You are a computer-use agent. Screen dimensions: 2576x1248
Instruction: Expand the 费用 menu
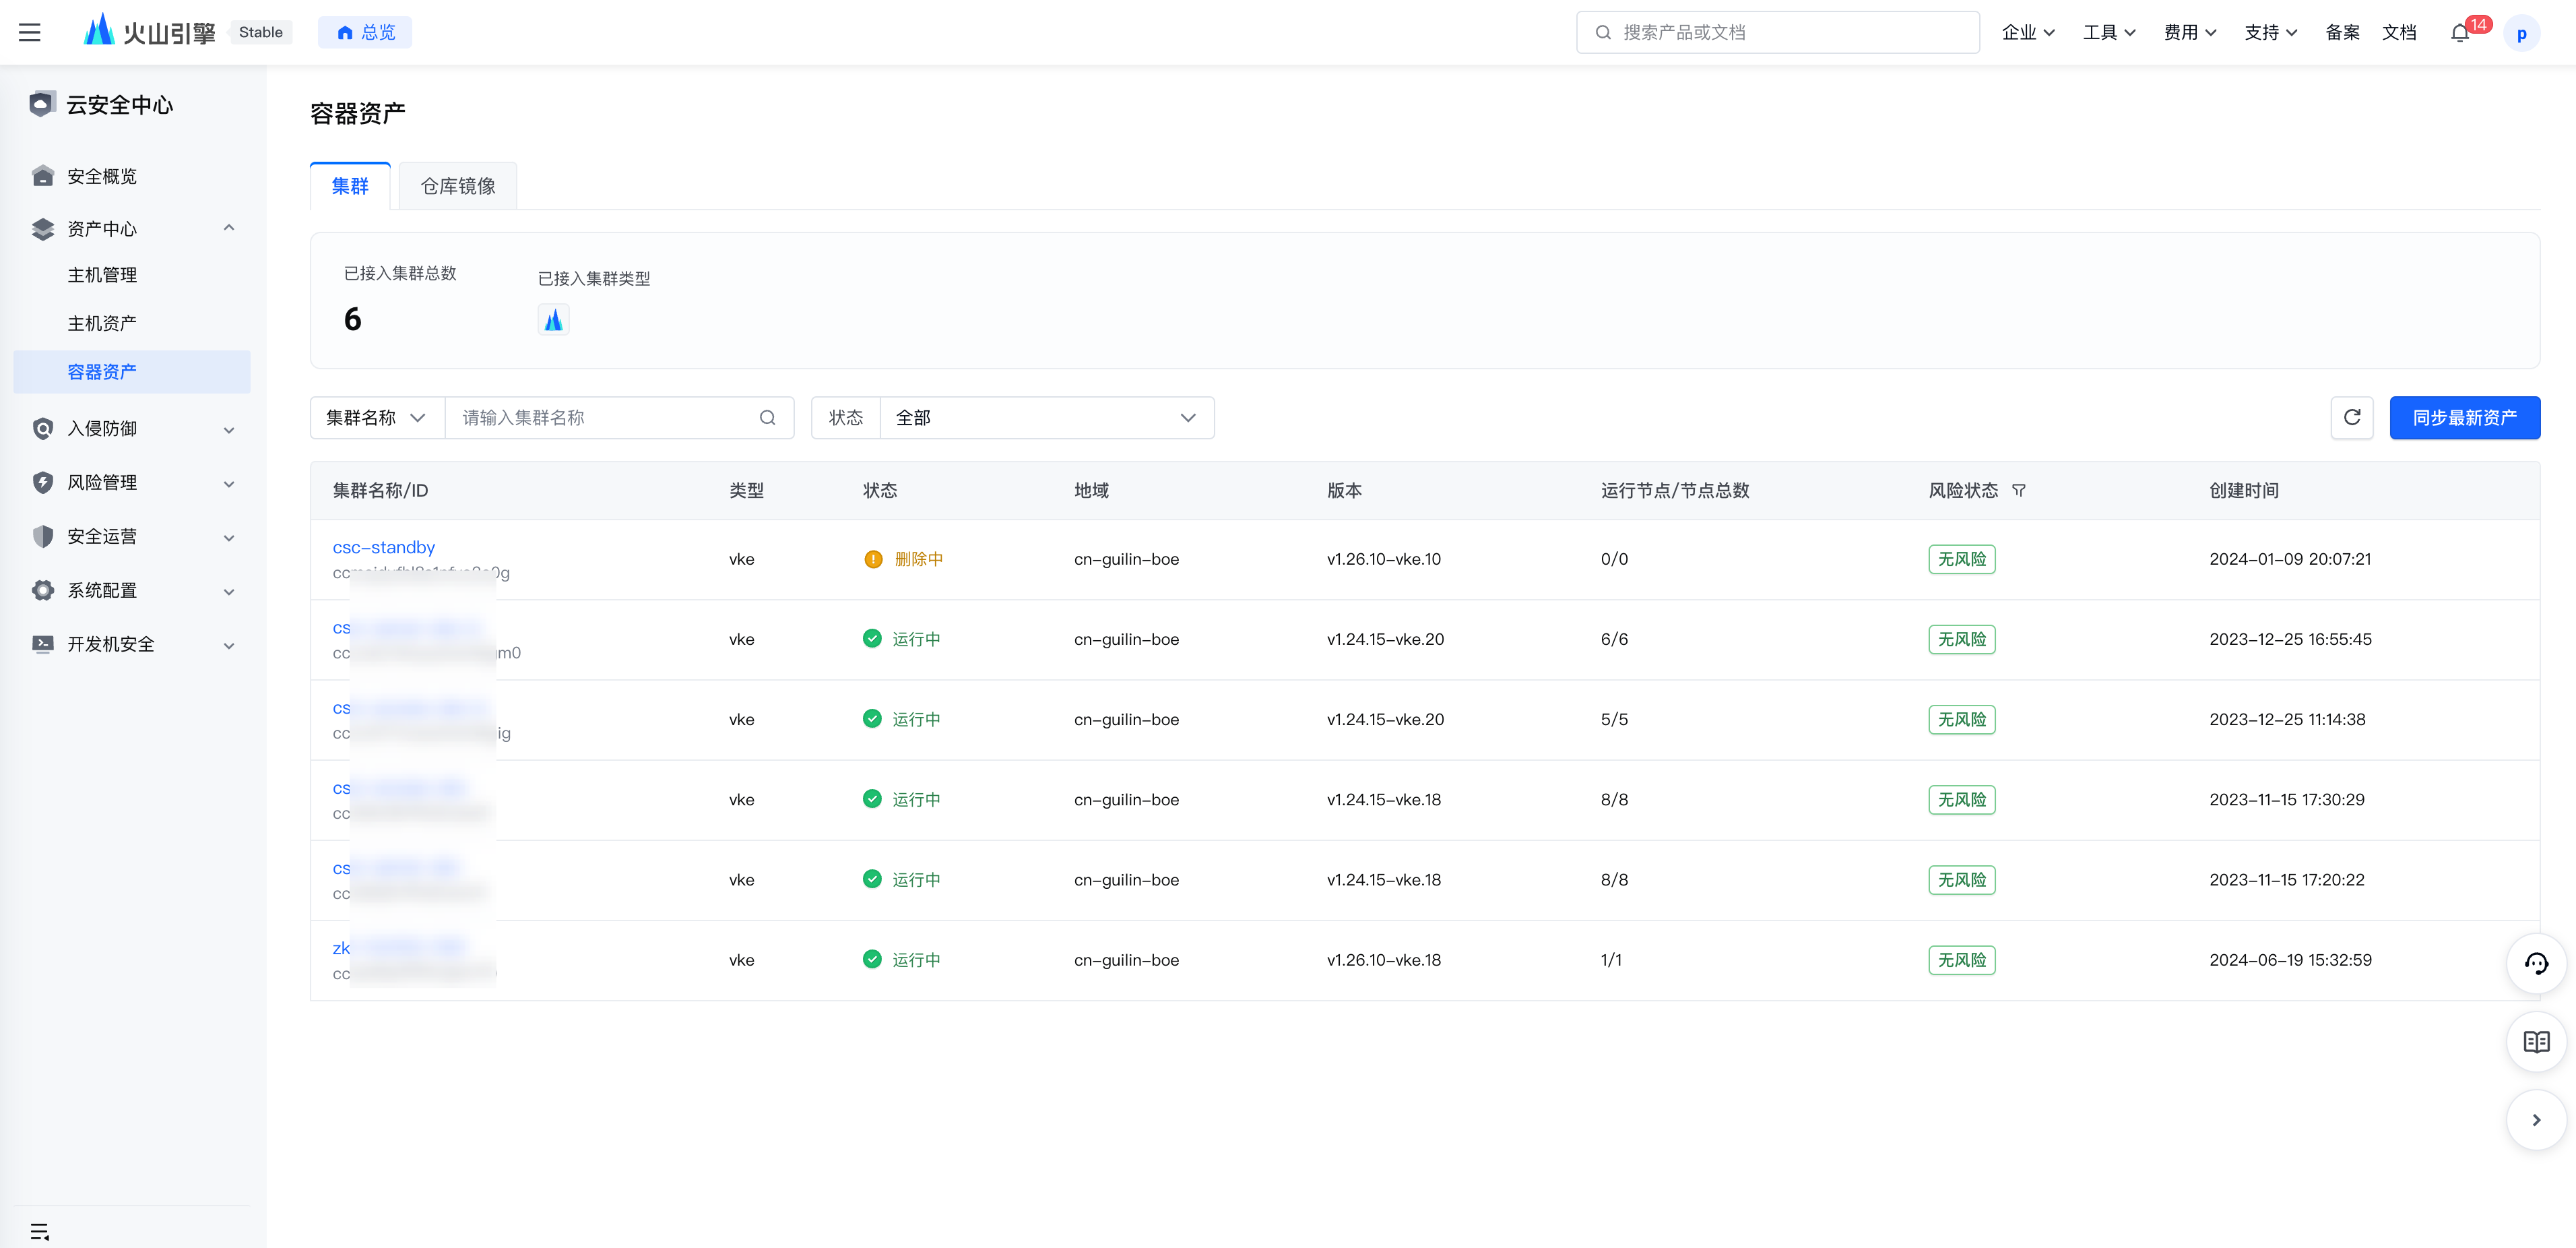2190,32
